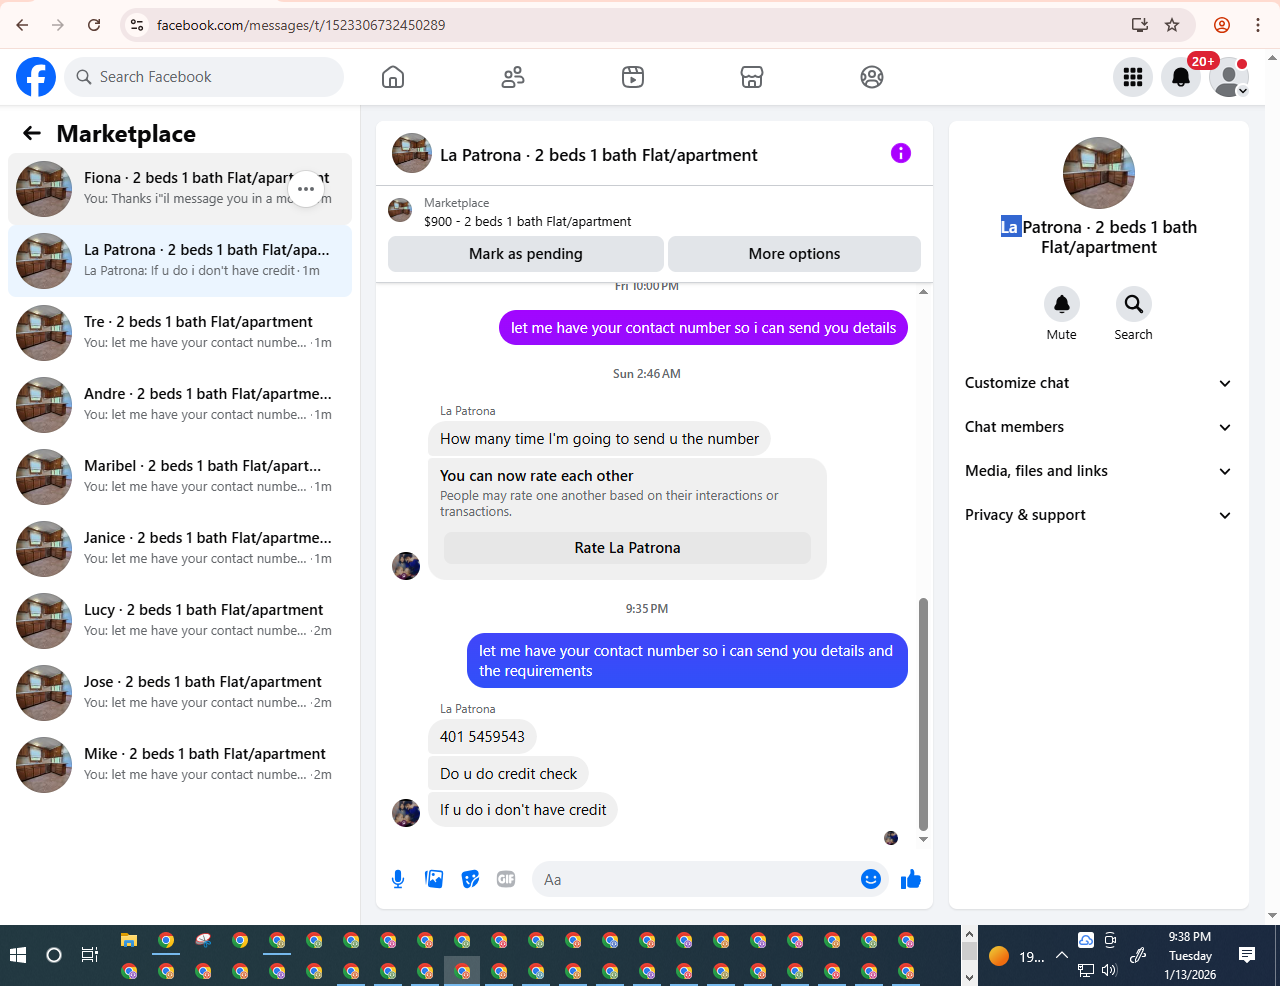Open the emoji picker in message box

click(871, 879)
